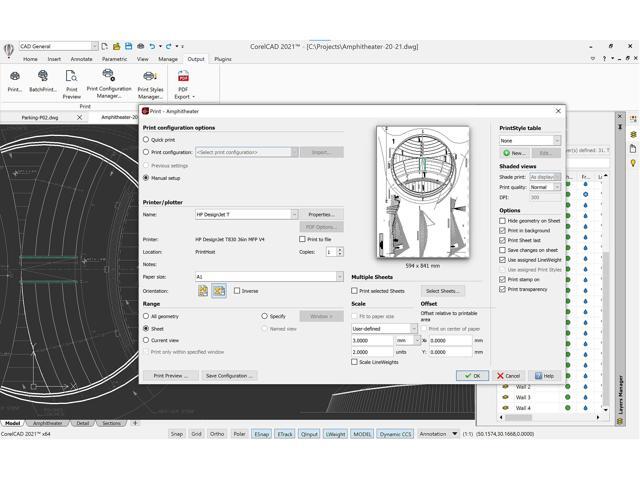Toggle visibility eye of Wall 4 layer
The width and height of the screenshot is (640, 480).
505,407
